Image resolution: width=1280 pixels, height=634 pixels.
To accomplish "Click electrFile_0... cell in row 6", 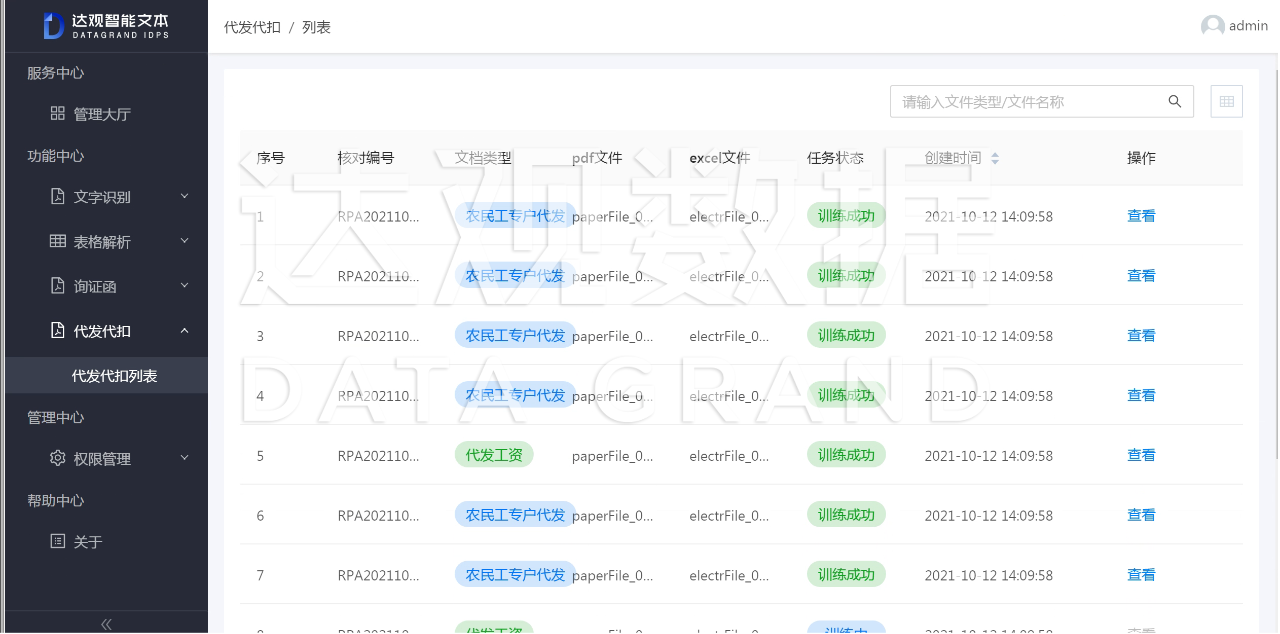I will click(729, 515).
